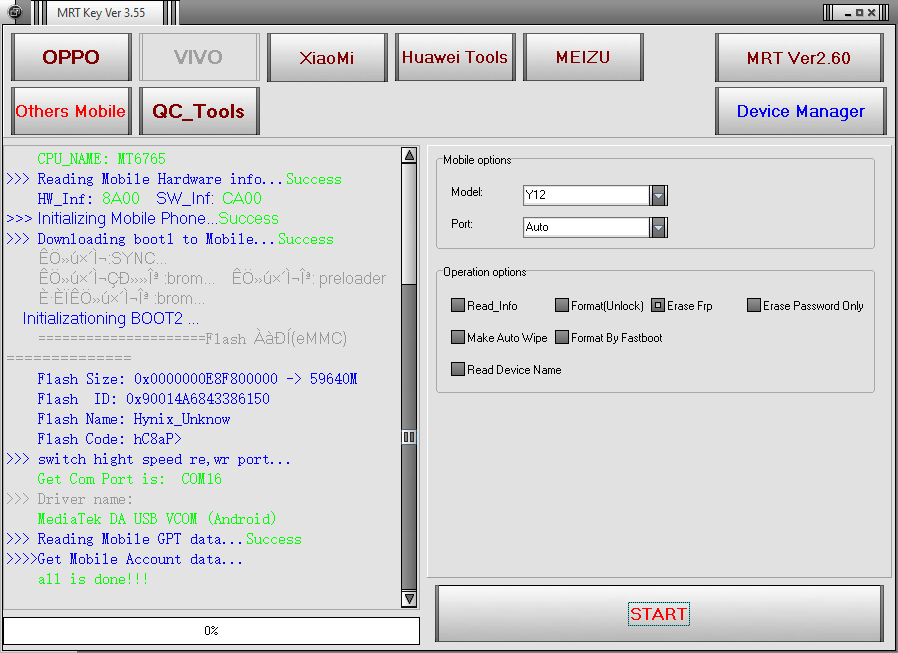Open the OPPO tools section

[71, 57]
